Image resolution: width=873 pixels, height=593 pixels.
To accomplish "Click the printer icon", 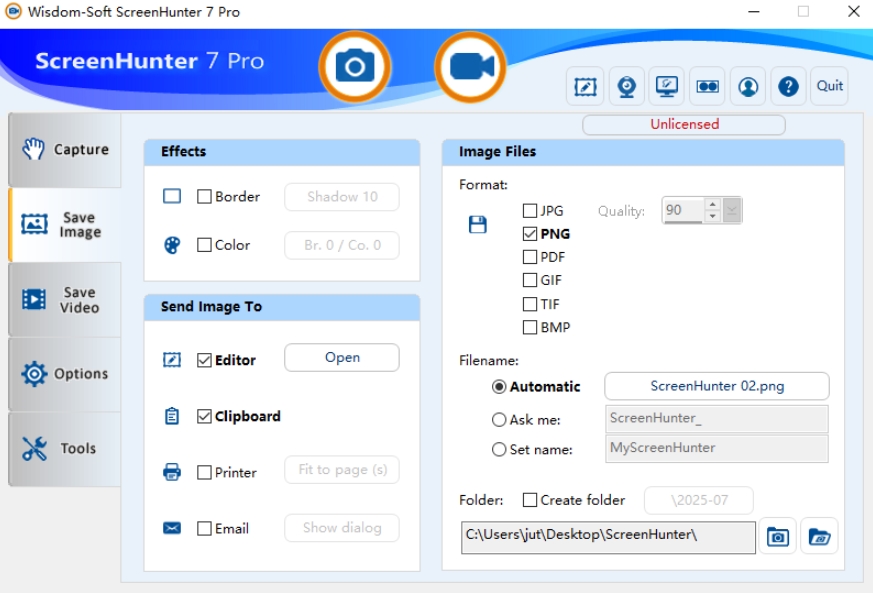I will pyautogui.click(x=172, y=472).
